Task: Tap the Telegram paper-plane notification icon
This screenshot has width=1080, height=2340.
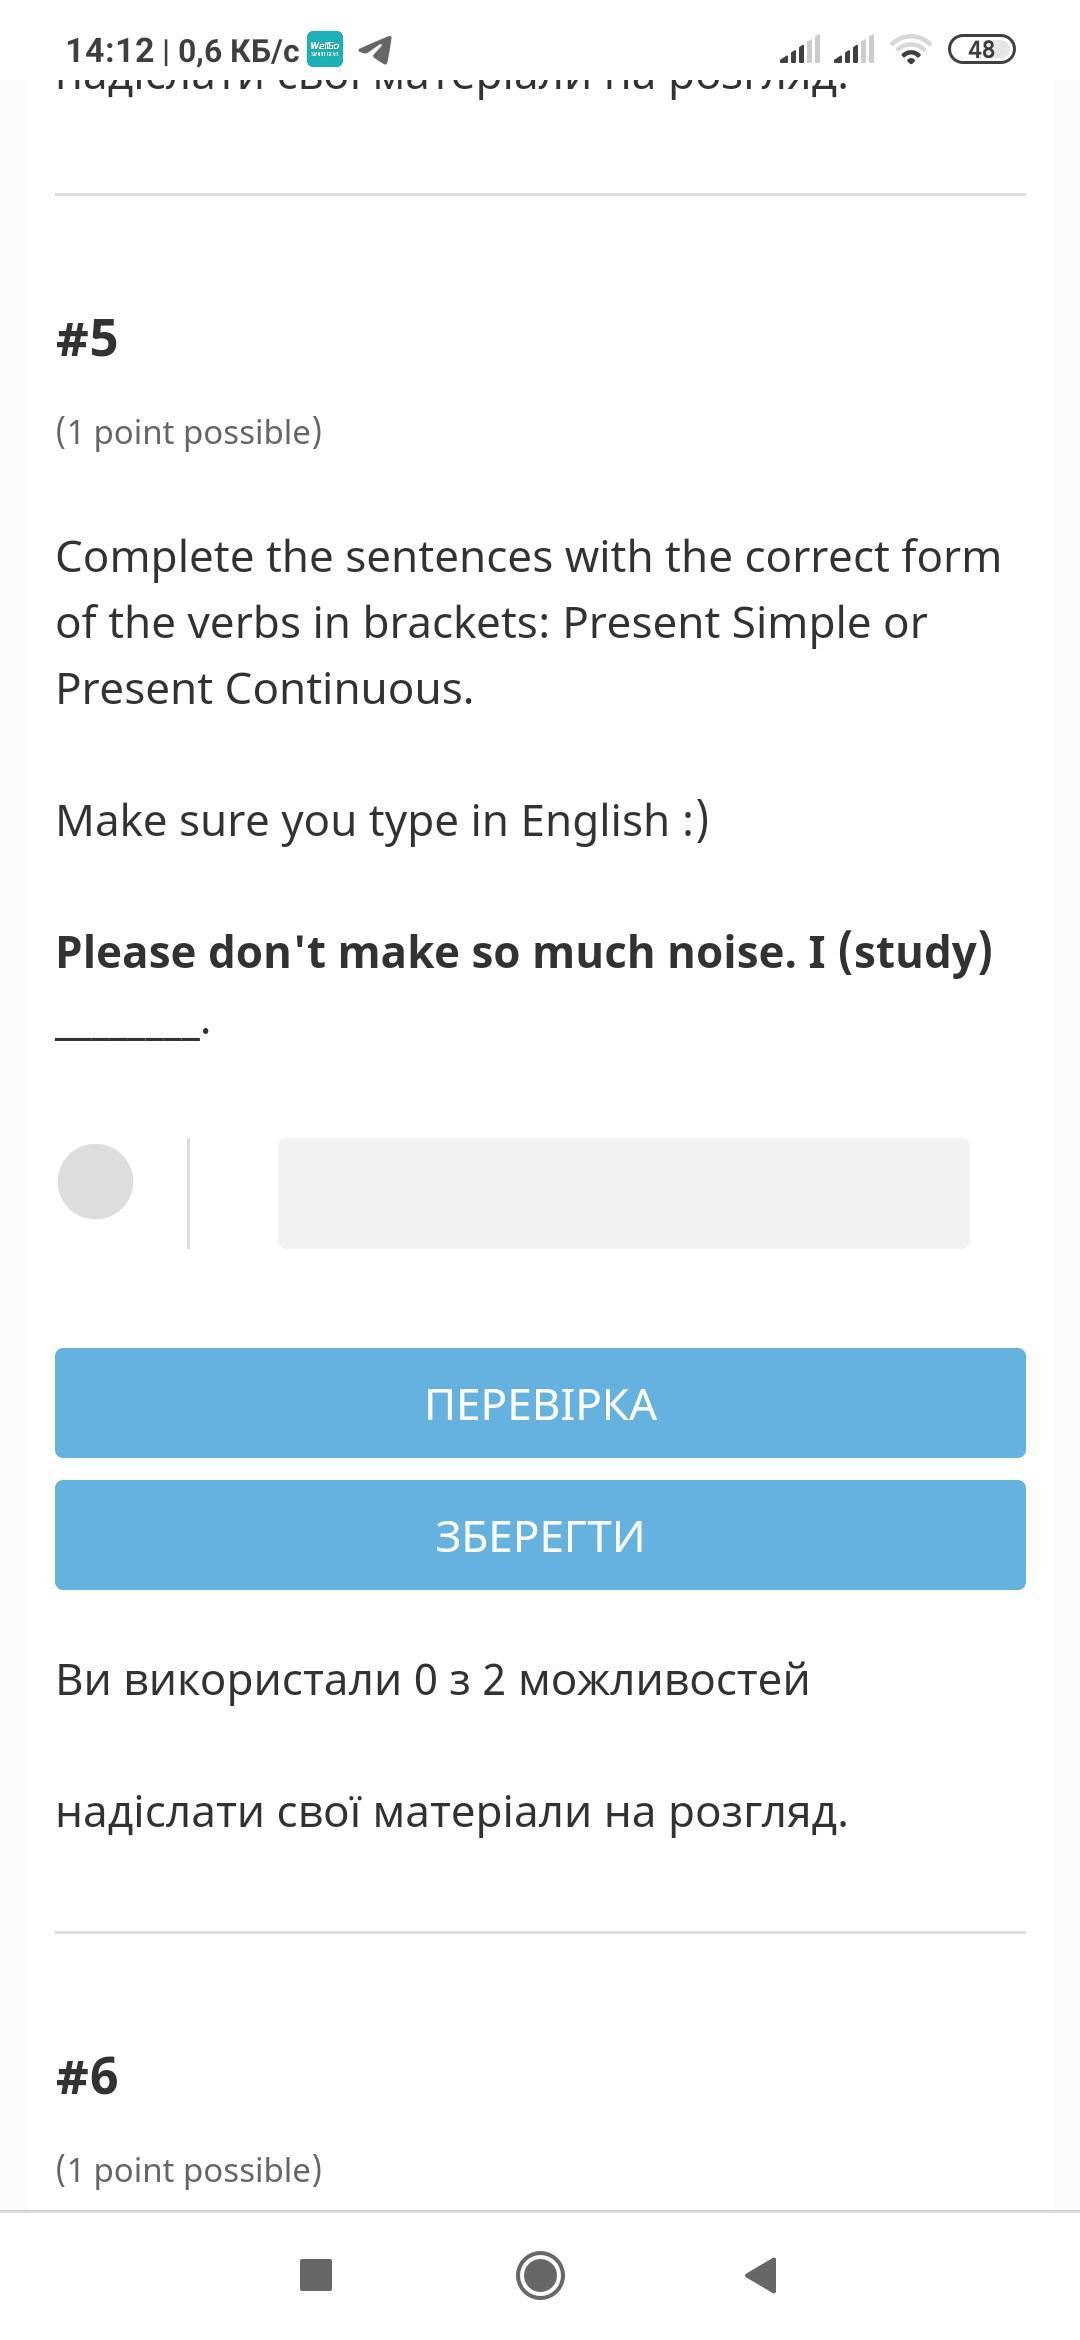Action: tap(375, 48)
